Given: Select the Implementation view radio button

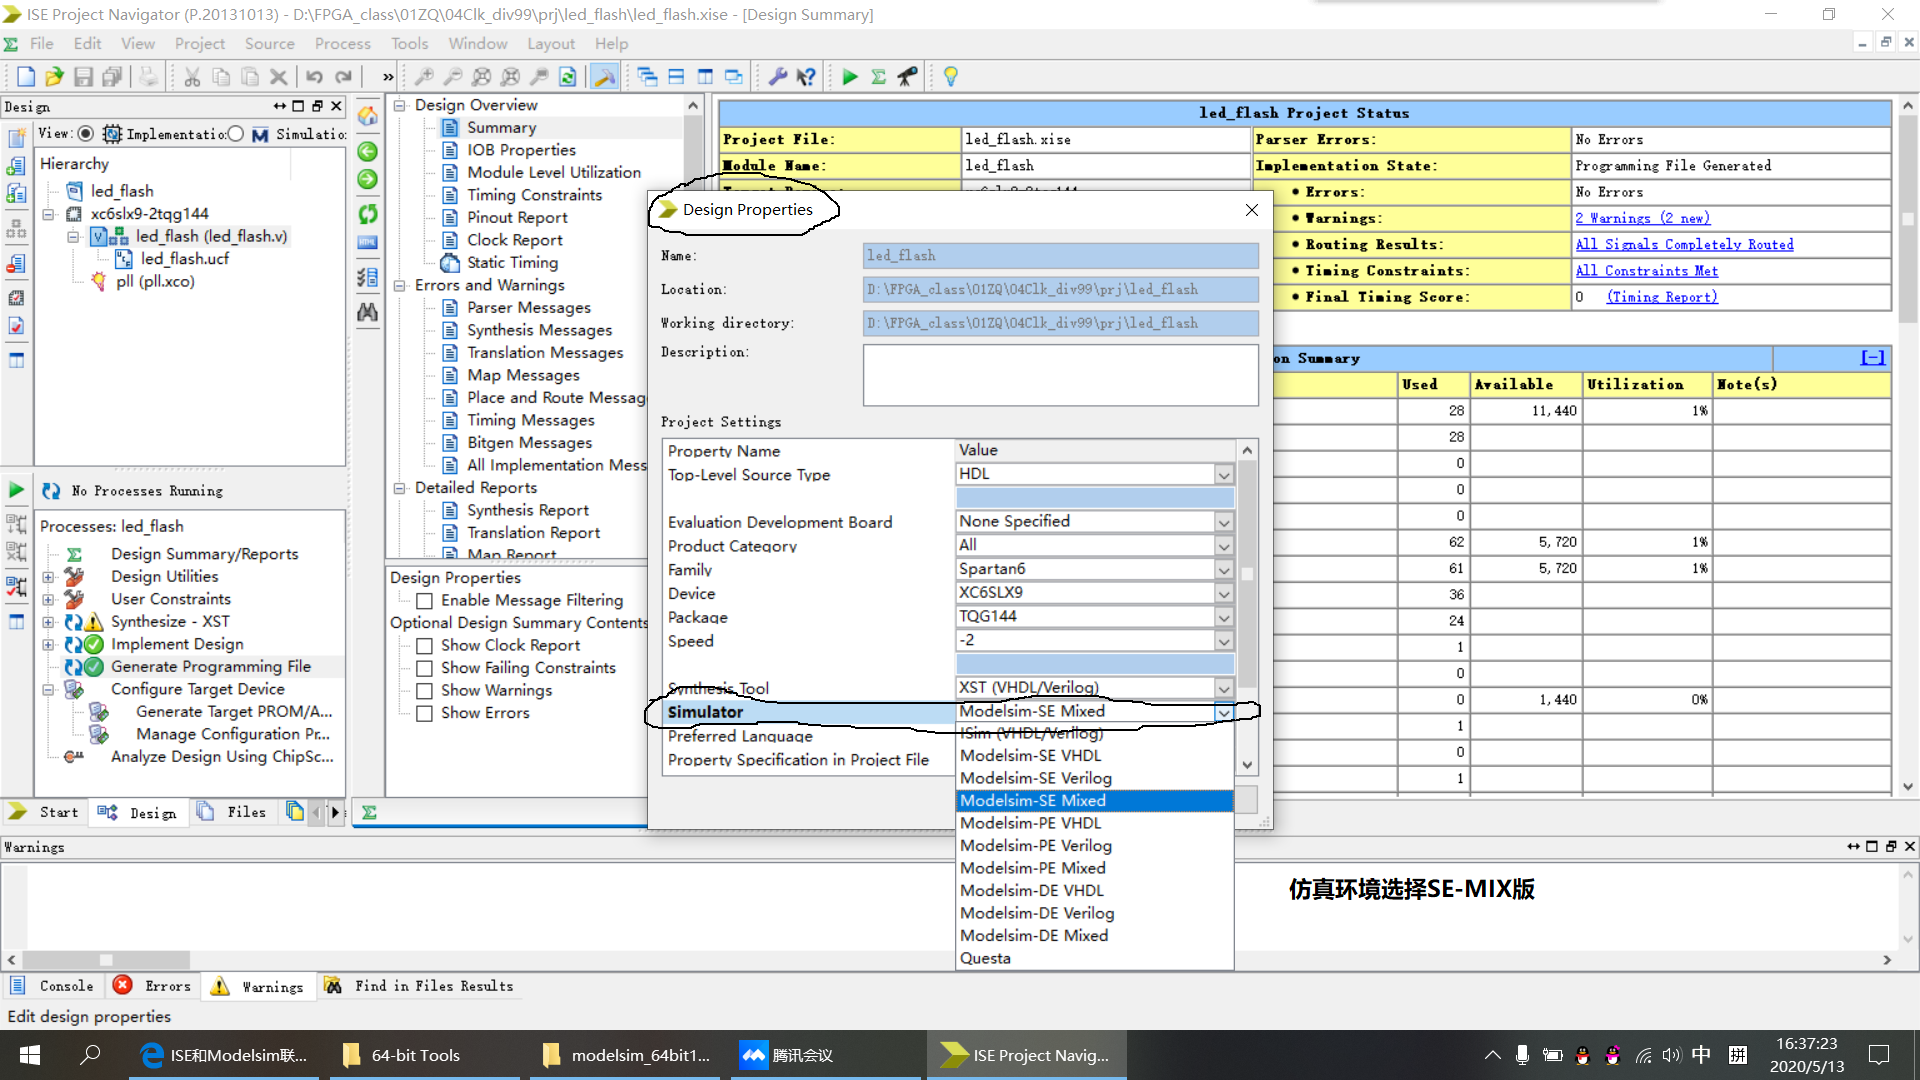Looking at the screenshot, I should pos(86,134).
